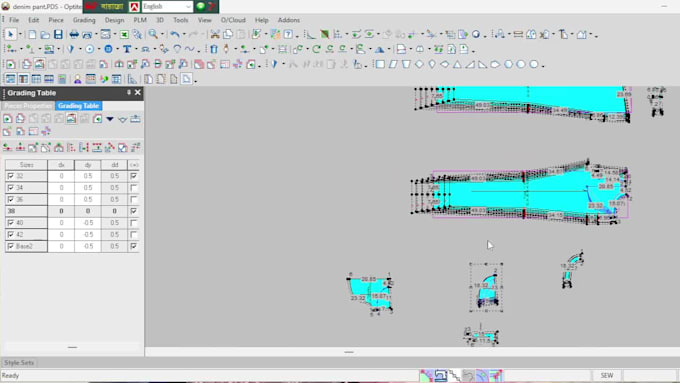Select the blue Button tool icon

click(x=108, y=49)
